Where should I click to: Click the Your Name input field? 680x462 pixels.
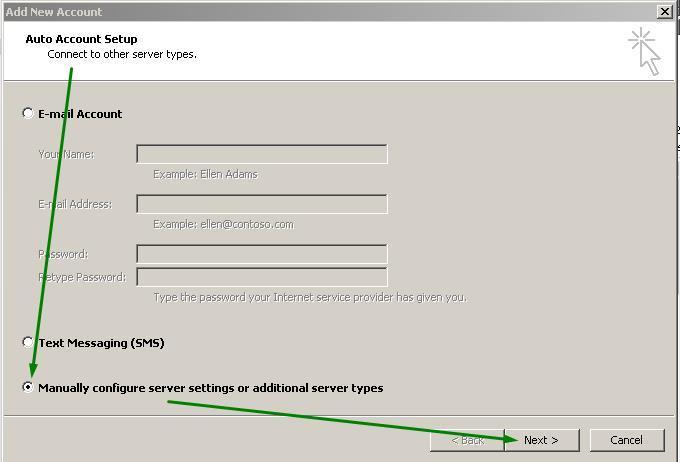(262, 154)
